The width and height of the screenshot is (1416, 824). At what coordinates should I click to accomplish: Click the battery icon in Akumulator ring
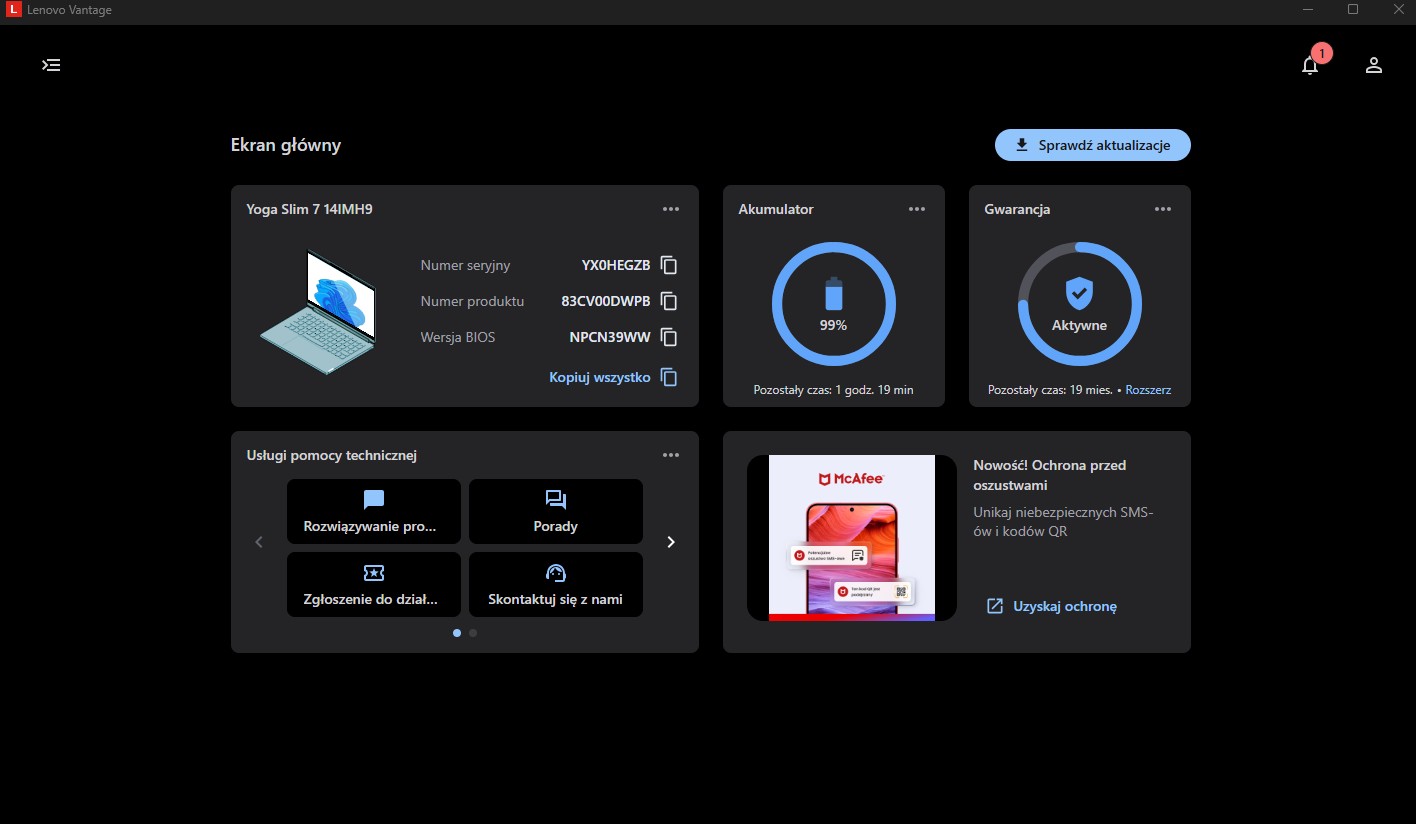point(834,294)
